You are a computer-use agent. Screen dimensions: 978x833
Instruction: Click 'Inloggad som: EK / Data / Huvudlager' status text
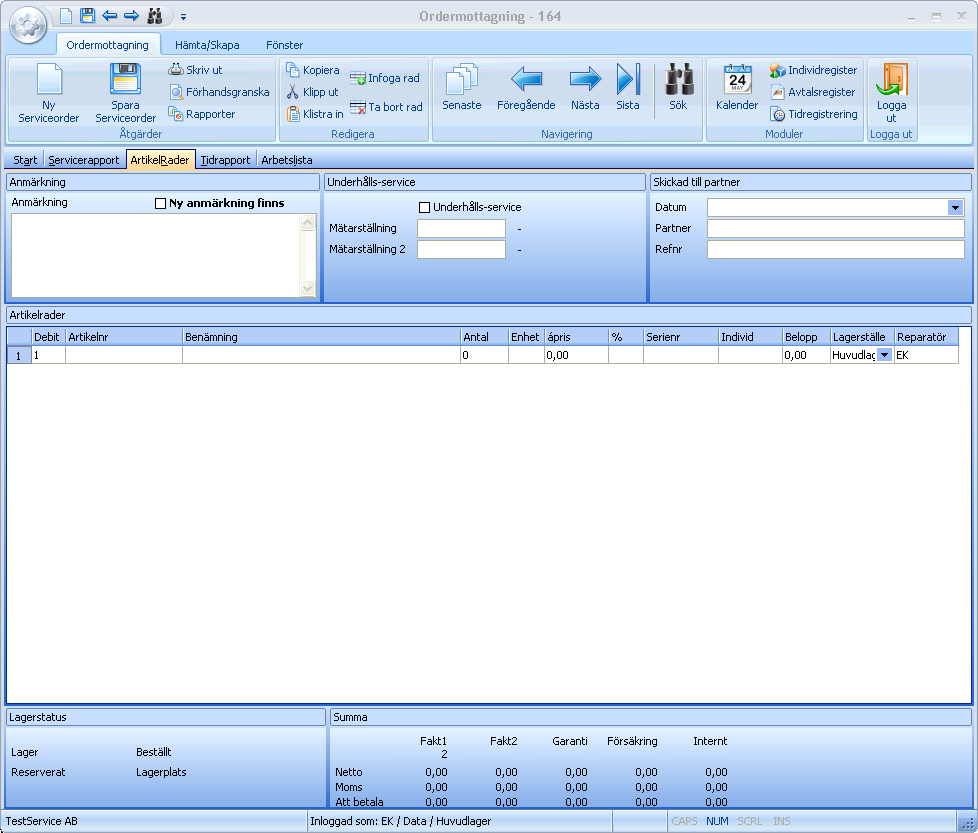pyautogui.click(x=400, y=821)
